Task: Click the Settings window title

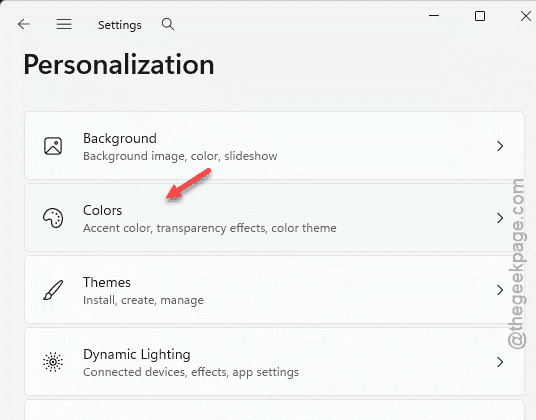Action: click(x=120, y=25)
